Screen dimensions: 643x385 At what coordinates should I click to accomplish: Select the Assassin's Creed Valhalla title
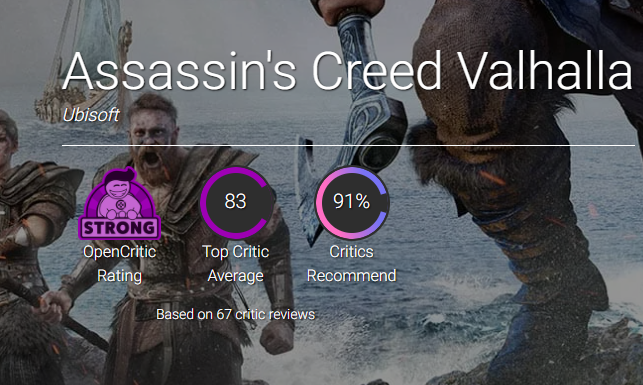tap(348, 71)
